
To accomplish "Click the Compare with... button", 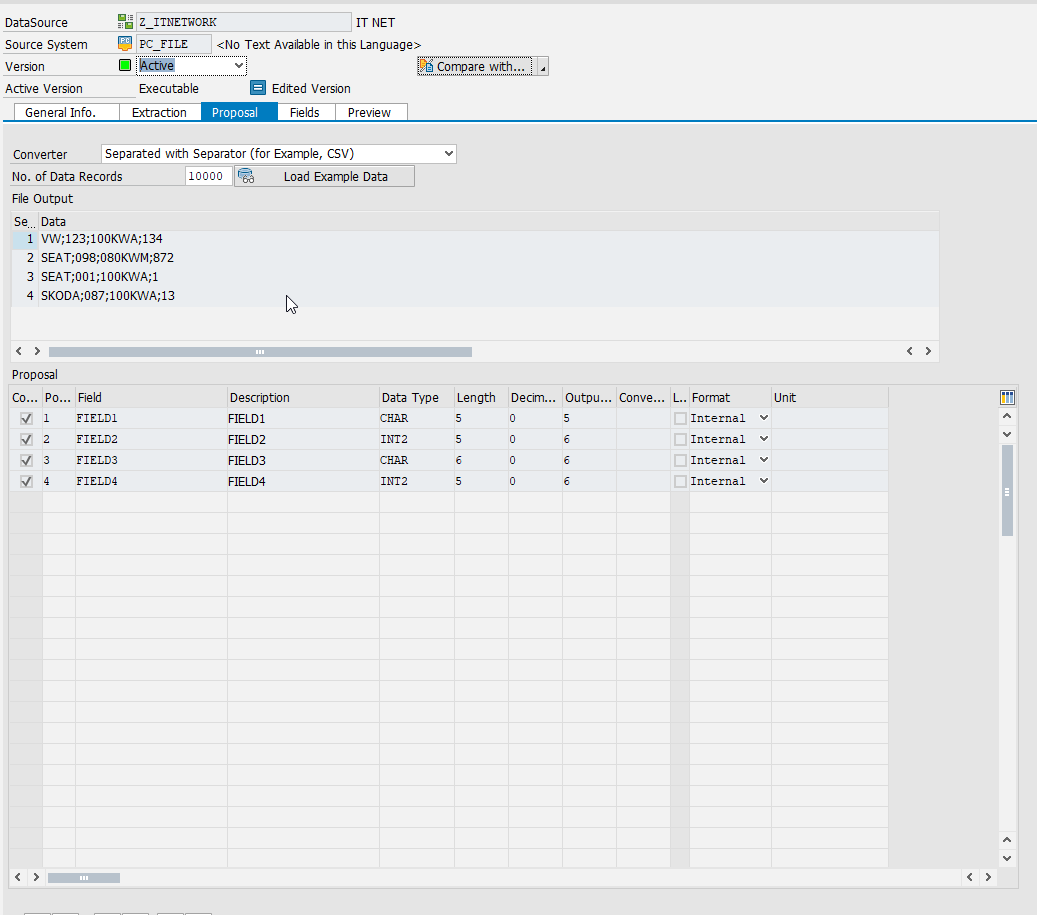I will 476,67.
